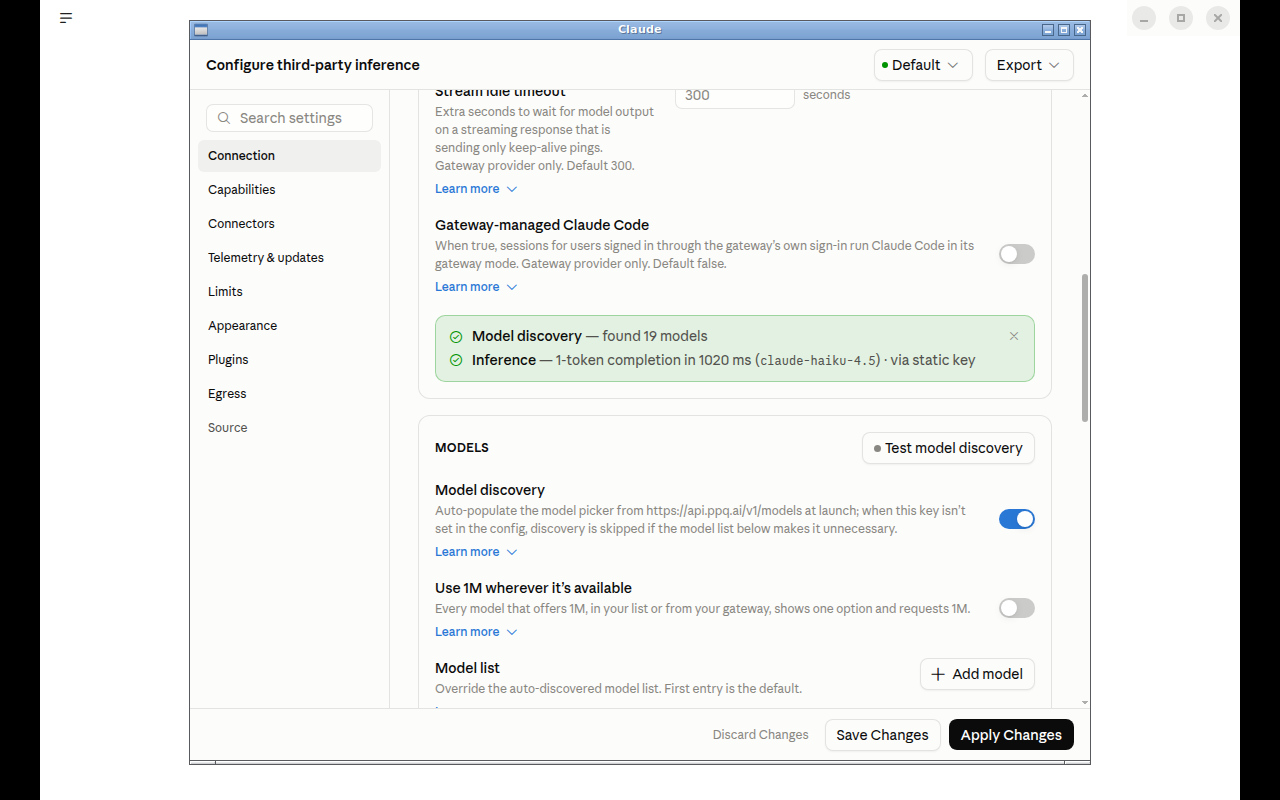Open Telemetry & updates settings

[x=289, y=258]
